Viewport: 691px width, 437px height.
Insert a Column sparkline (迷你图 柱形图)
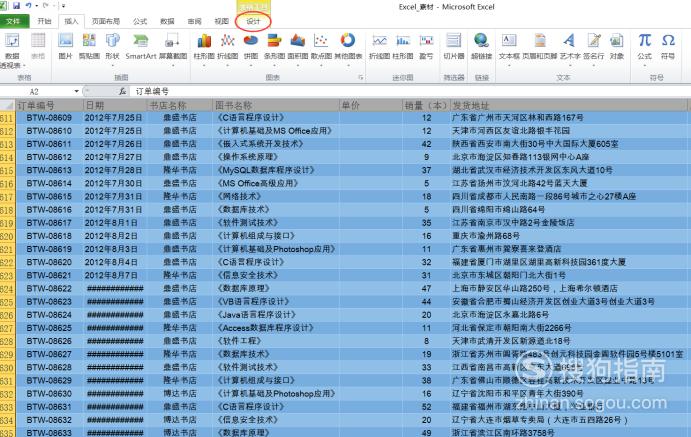coord(403,46)
